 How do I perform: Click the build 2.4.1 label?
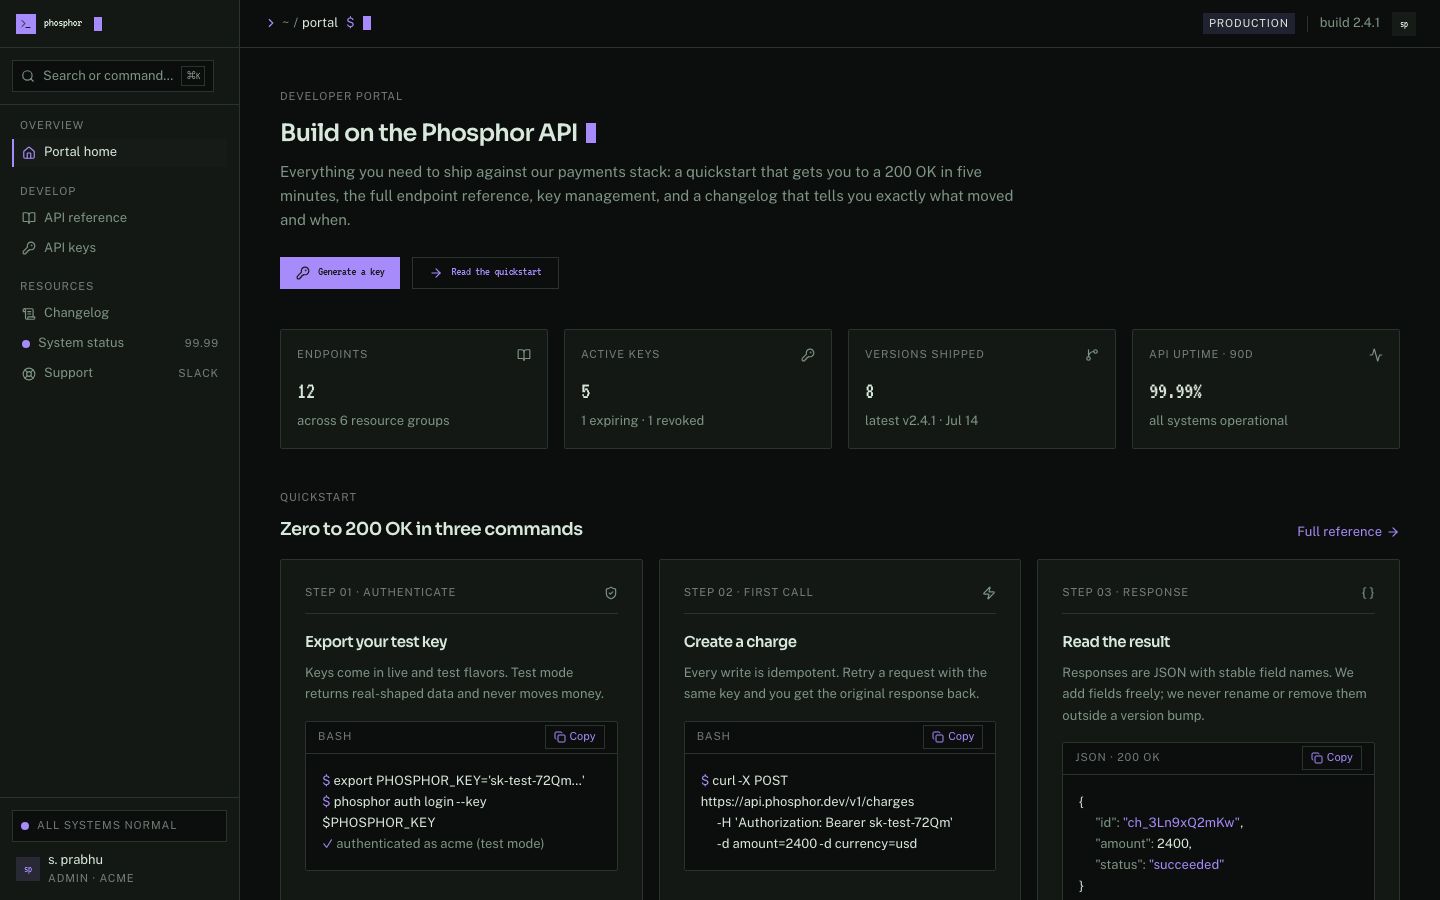1349,23
